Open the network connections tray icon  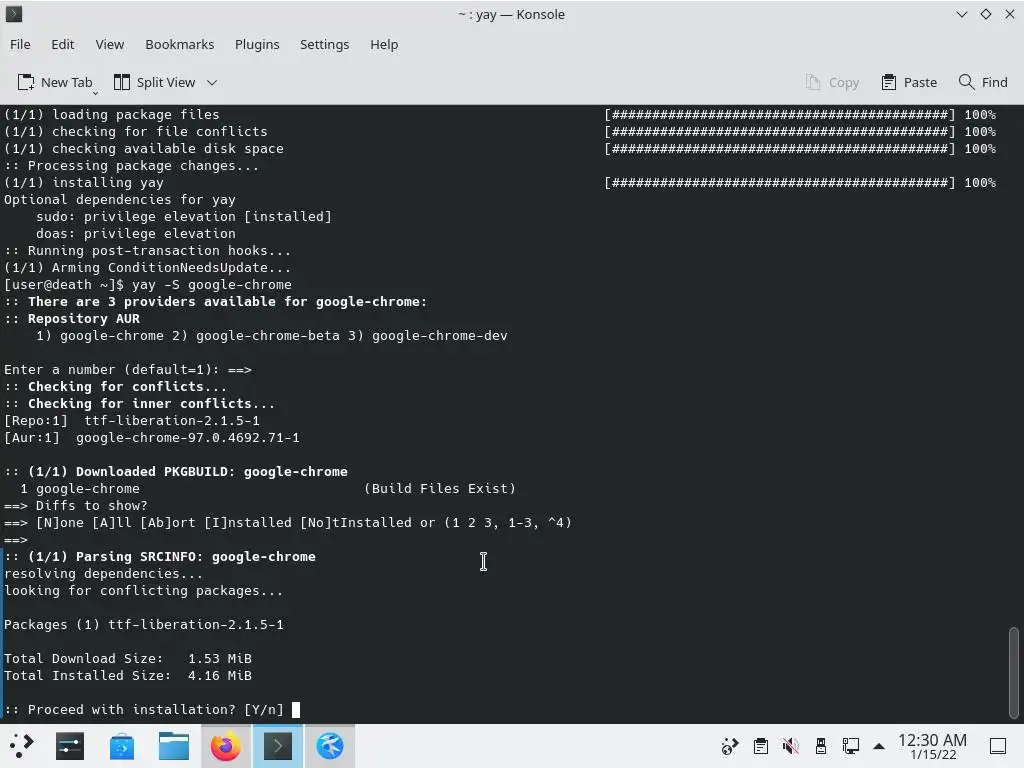[851, 746]
